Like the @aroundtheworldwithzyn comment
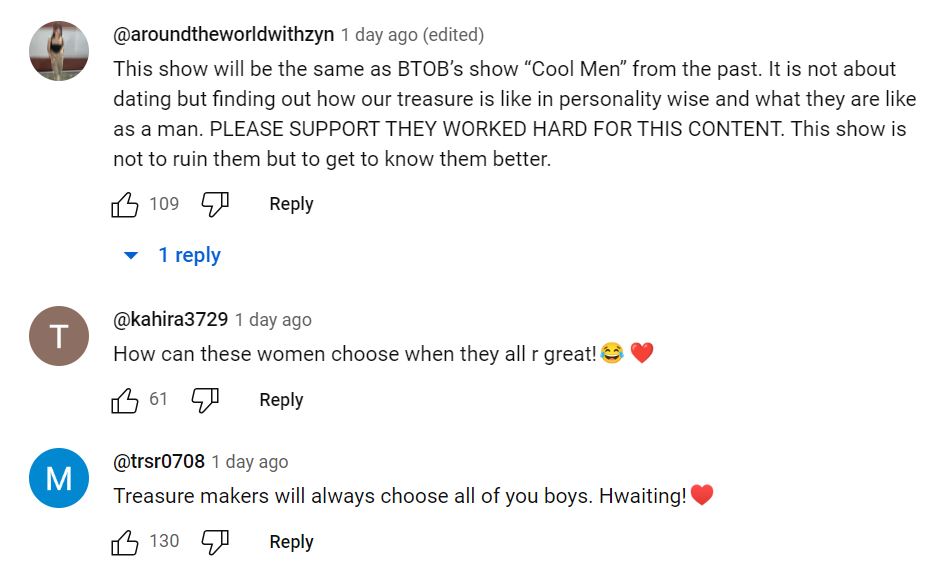 tap(125, 205)
